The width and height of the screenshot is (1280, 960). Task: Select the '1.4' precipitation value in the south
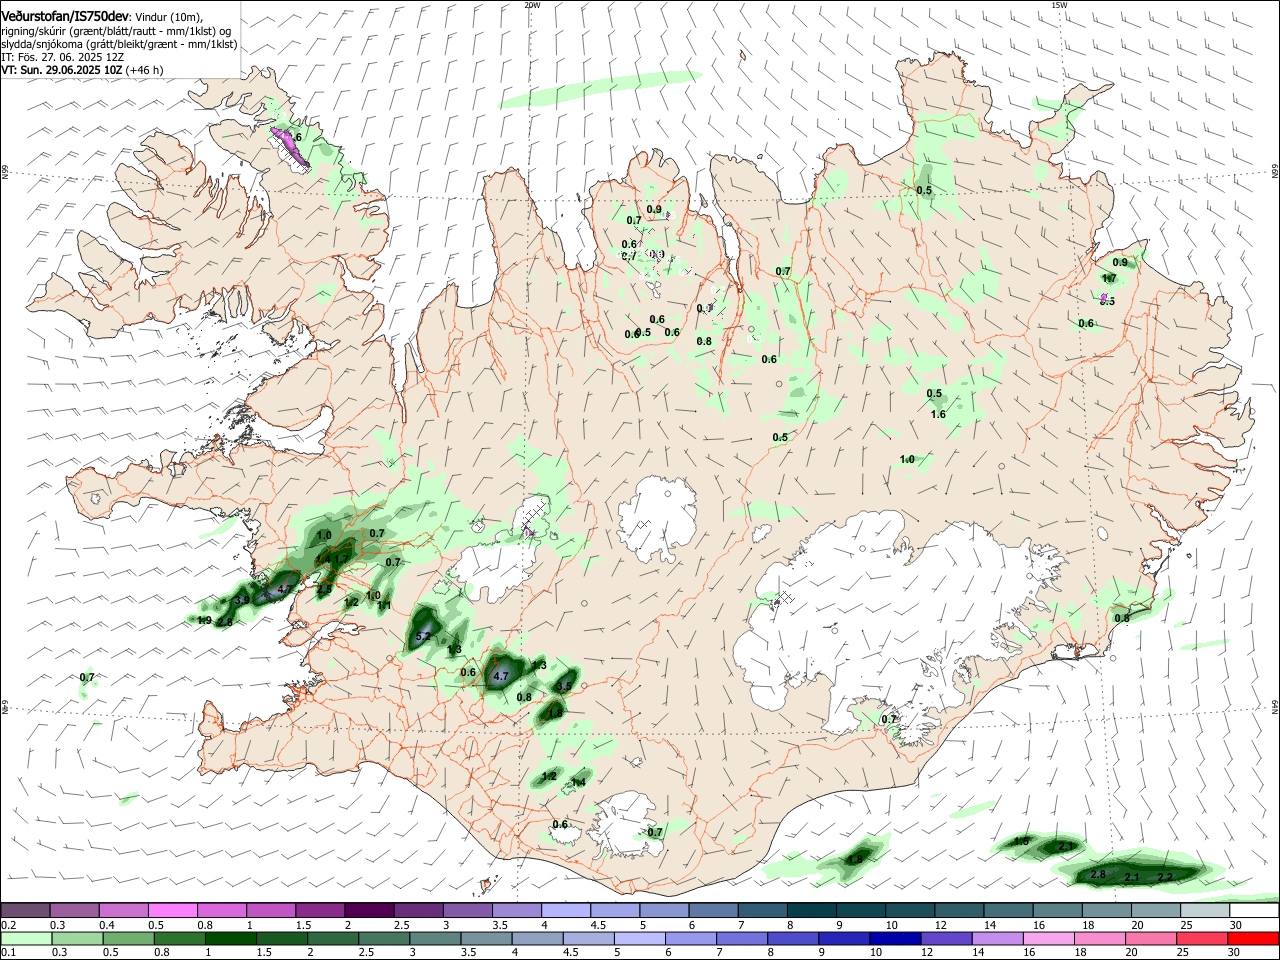(578, 783)
